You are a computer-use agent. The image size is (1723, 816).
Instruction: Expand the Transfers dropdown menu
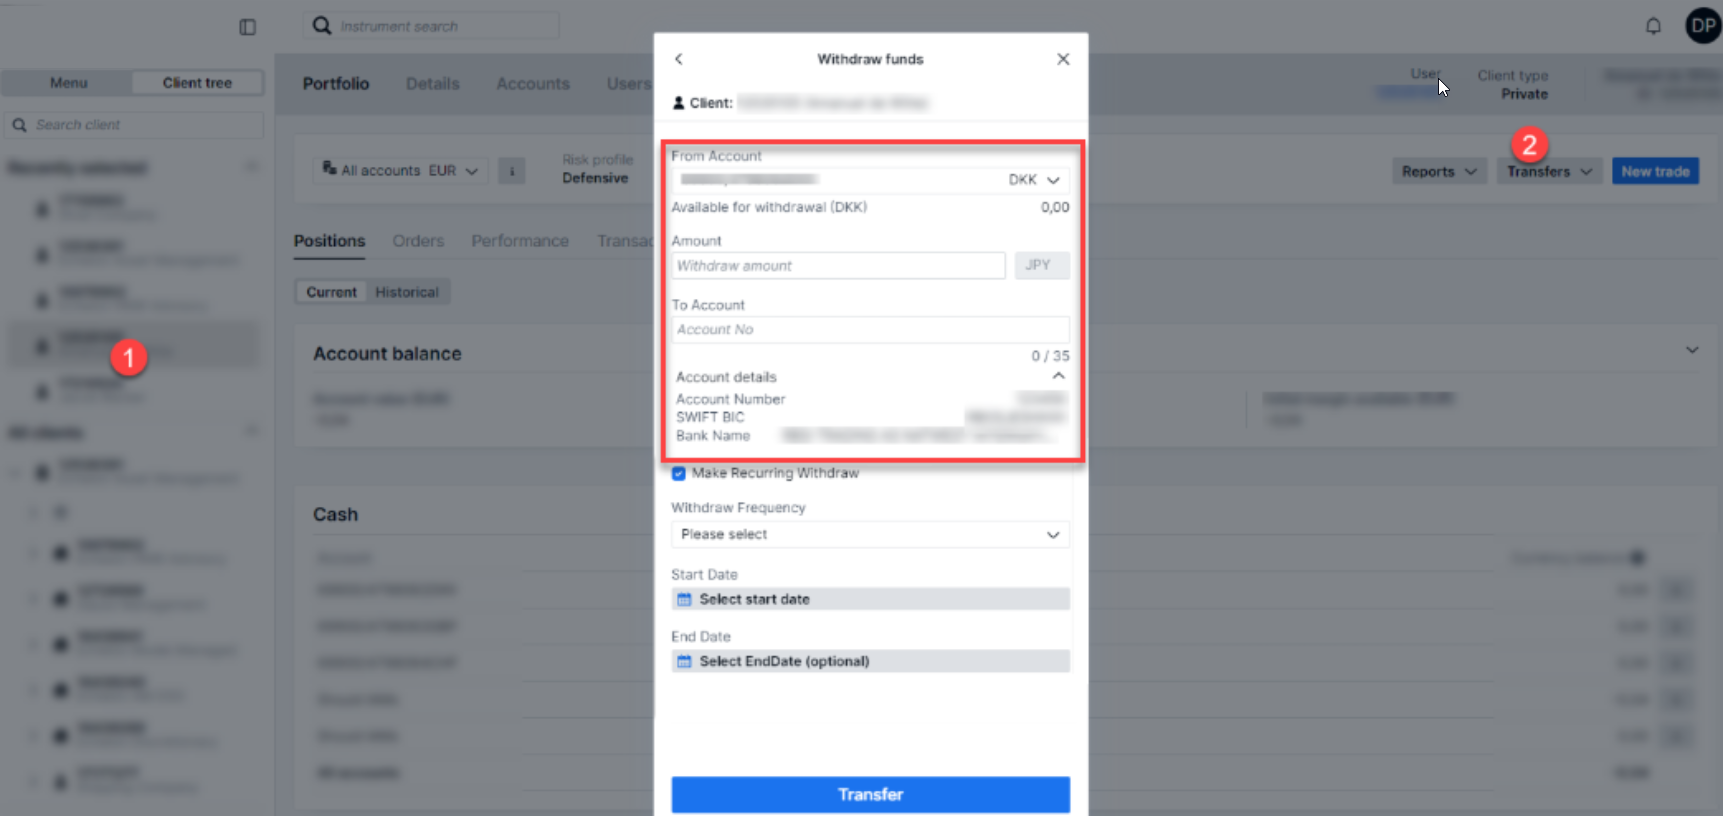click(1549, 171)
